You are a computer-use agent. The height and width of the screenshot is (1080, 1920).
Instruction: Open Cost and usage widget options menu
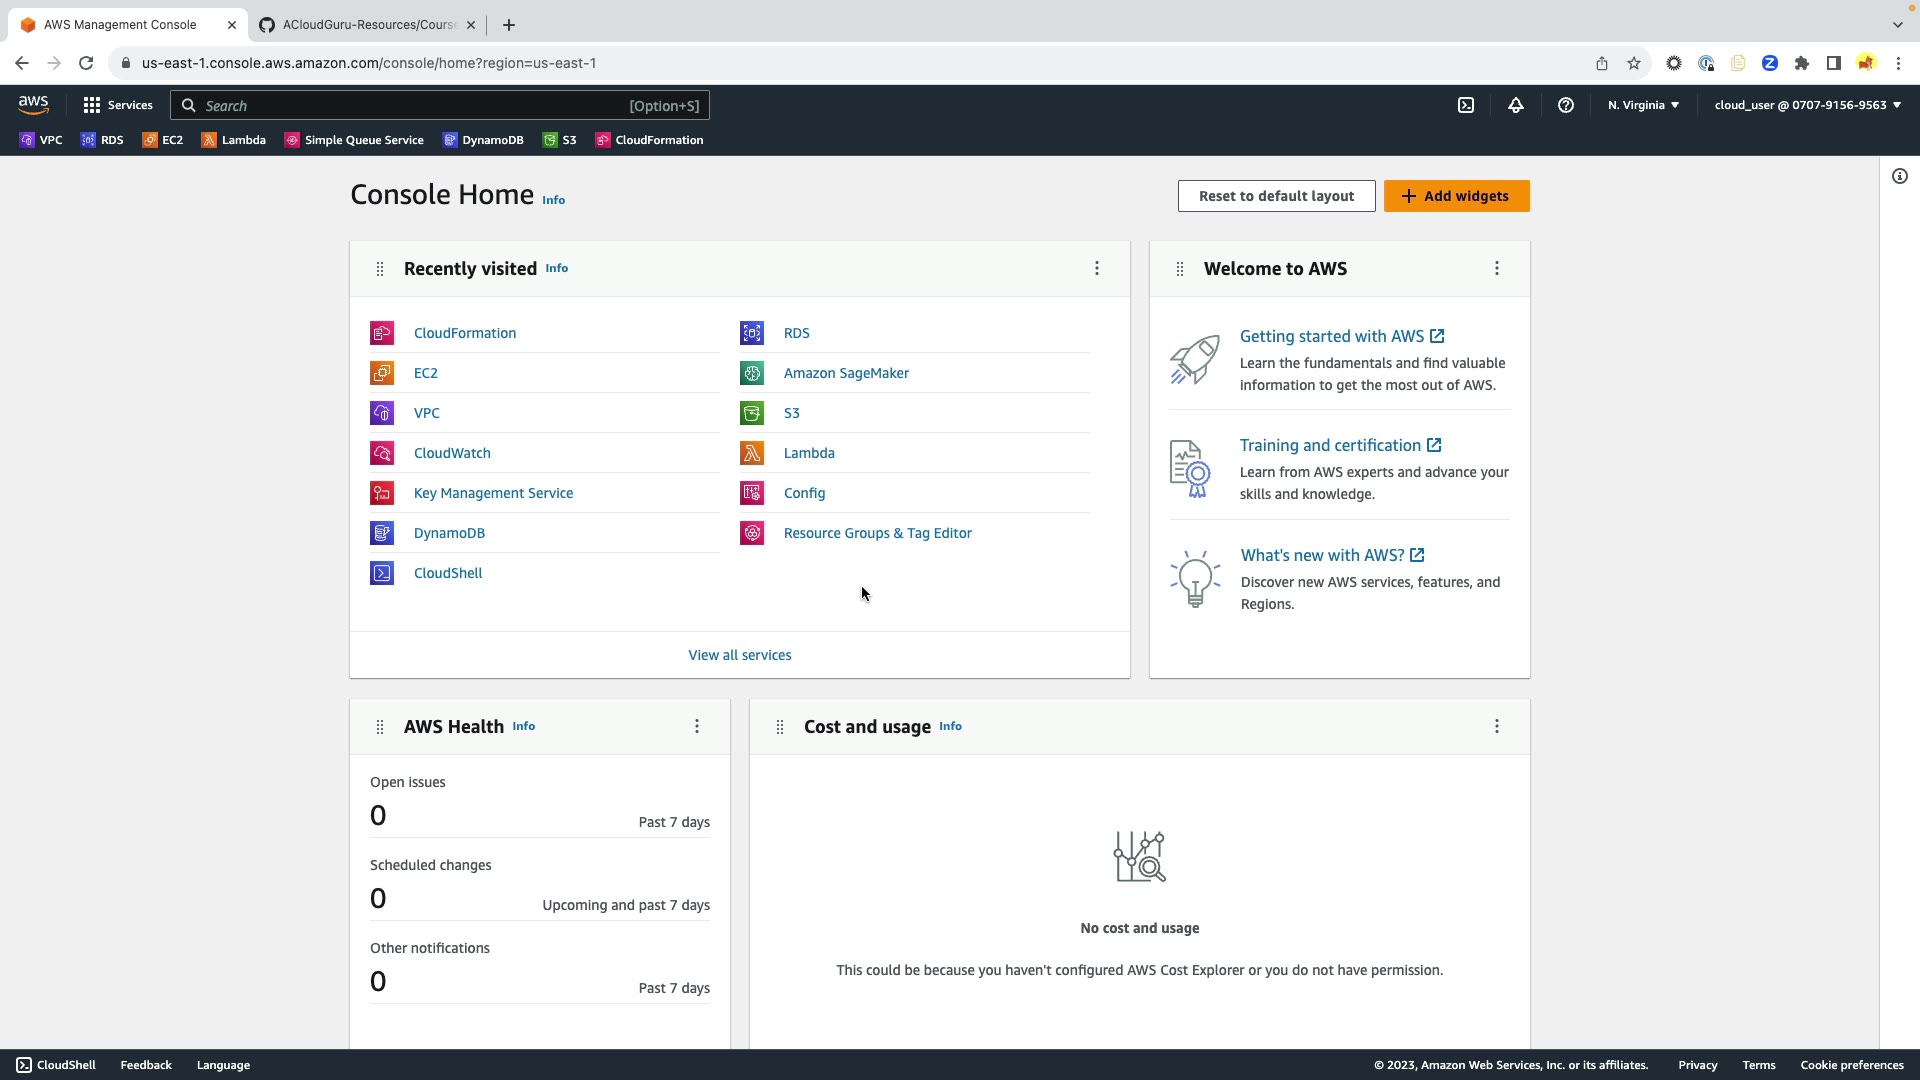pyautogui.click(x=1497, y=726)
